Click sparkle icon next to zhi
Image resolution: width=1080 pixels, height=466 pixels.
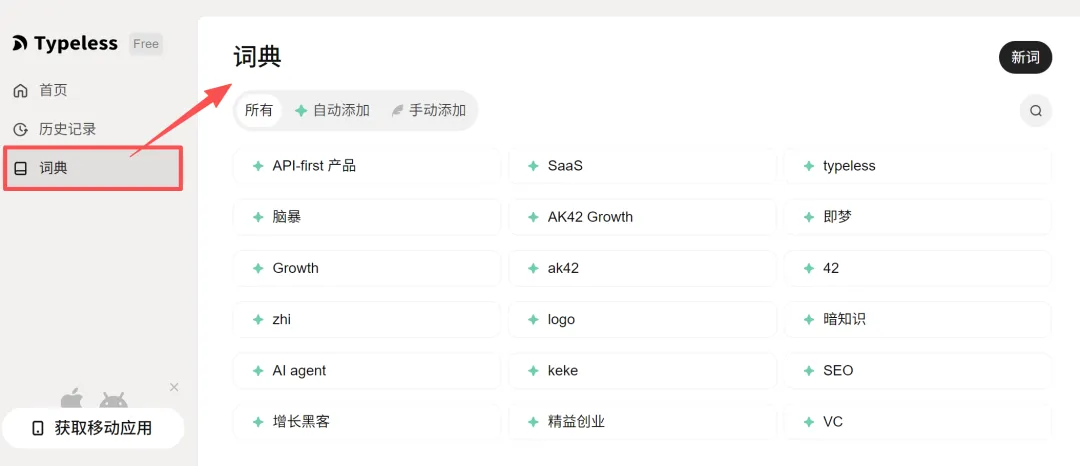pos(258,319)
